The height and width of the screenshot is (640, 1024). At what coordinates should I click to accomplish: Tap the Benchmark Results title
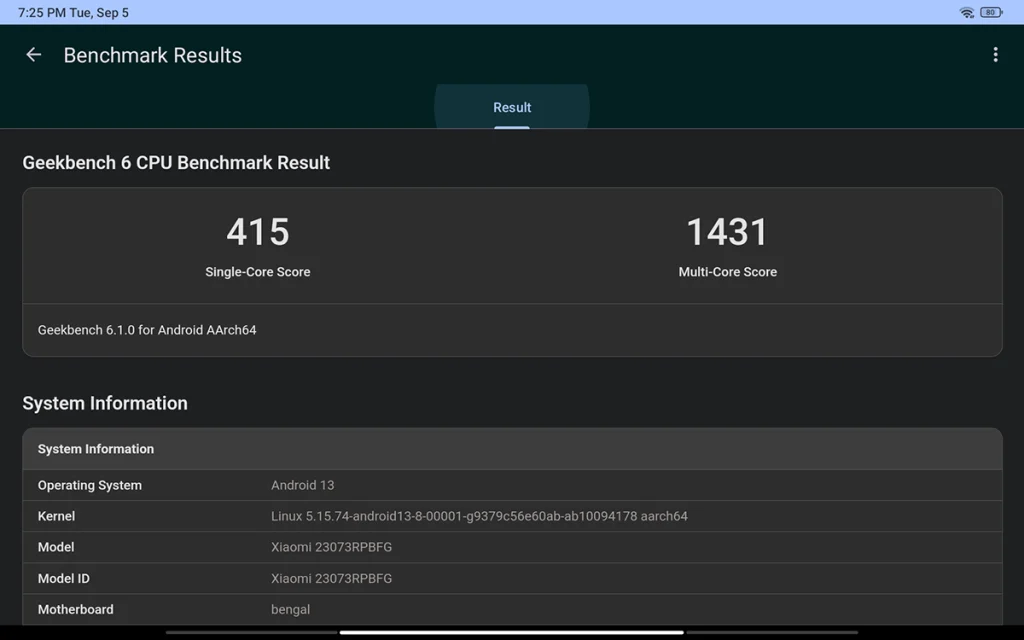[153, 56]
